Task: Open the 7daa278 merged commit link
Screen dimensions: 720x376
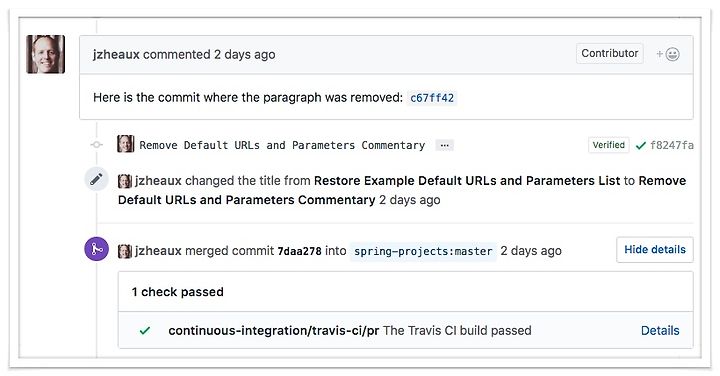Action: pos(299,251)
